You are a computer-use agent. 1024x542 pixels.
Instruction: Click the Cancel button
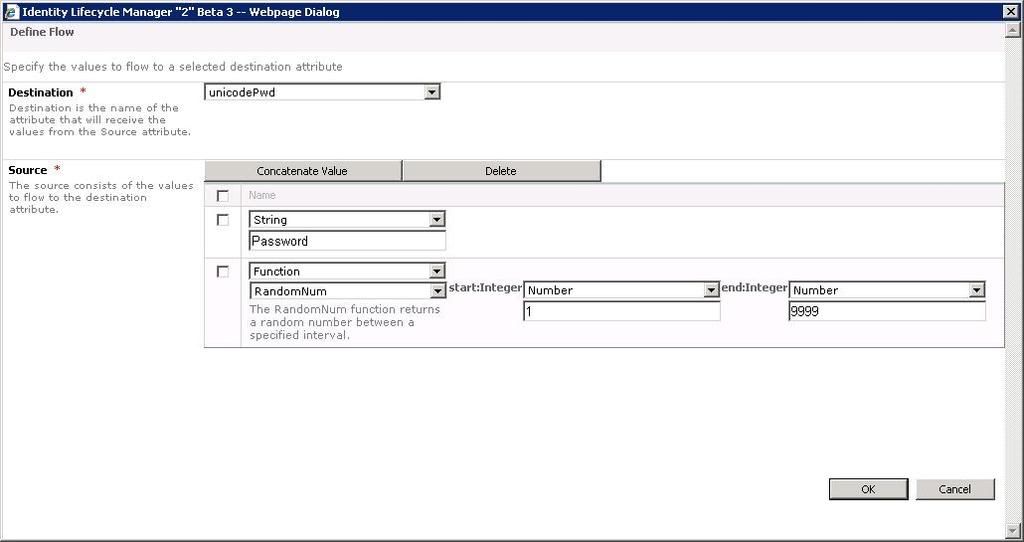[x=955, y=489]
